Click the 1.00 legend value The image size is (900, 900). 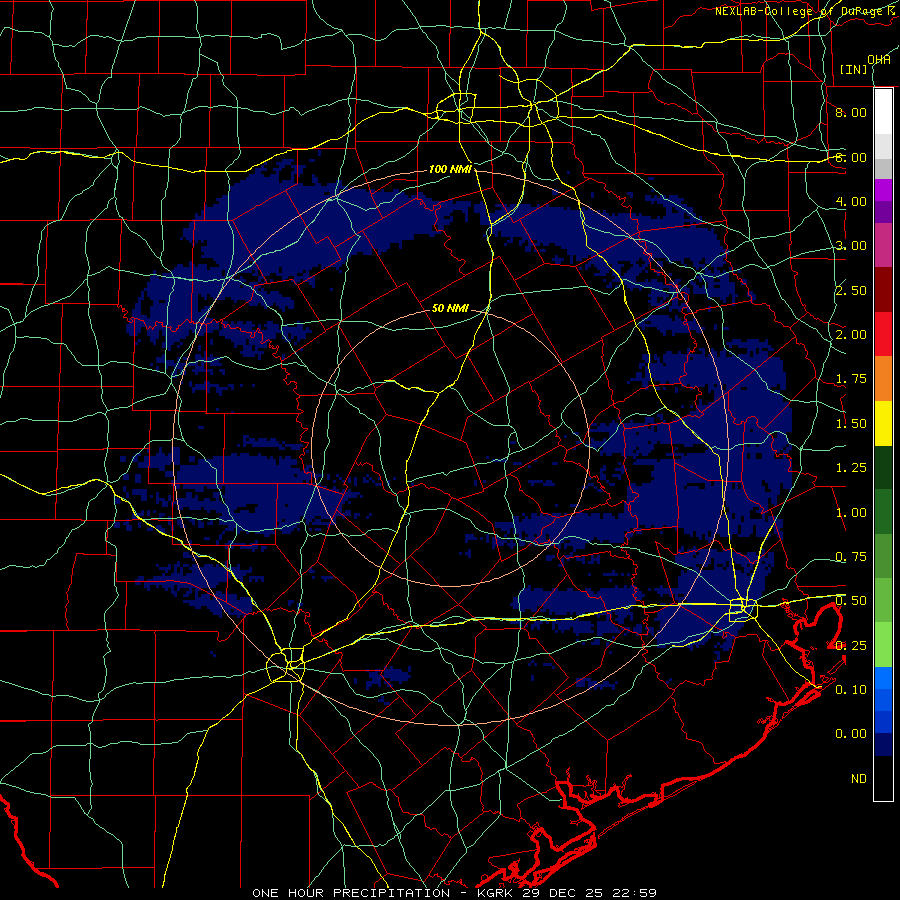pyautogui.click(x=851, y=513)
